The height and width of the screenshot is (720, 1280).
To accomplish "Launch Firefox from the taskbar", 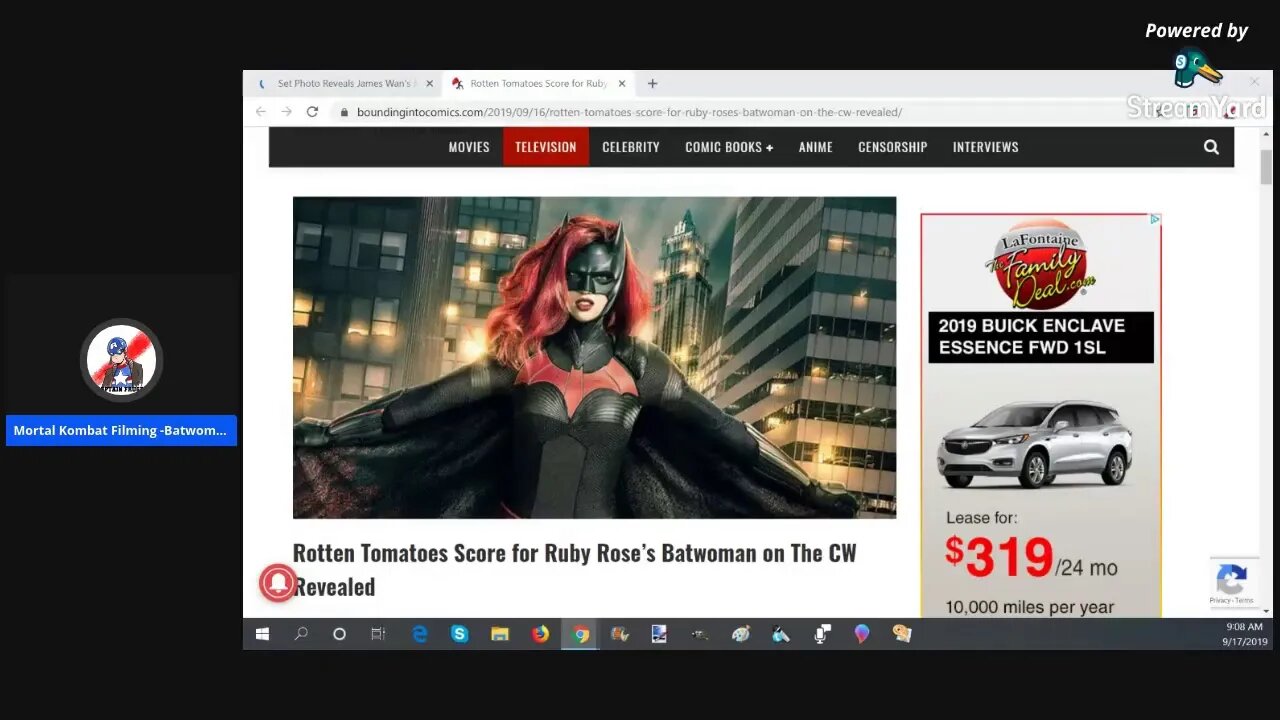I will pyautogui.click(x=540, y=634).
